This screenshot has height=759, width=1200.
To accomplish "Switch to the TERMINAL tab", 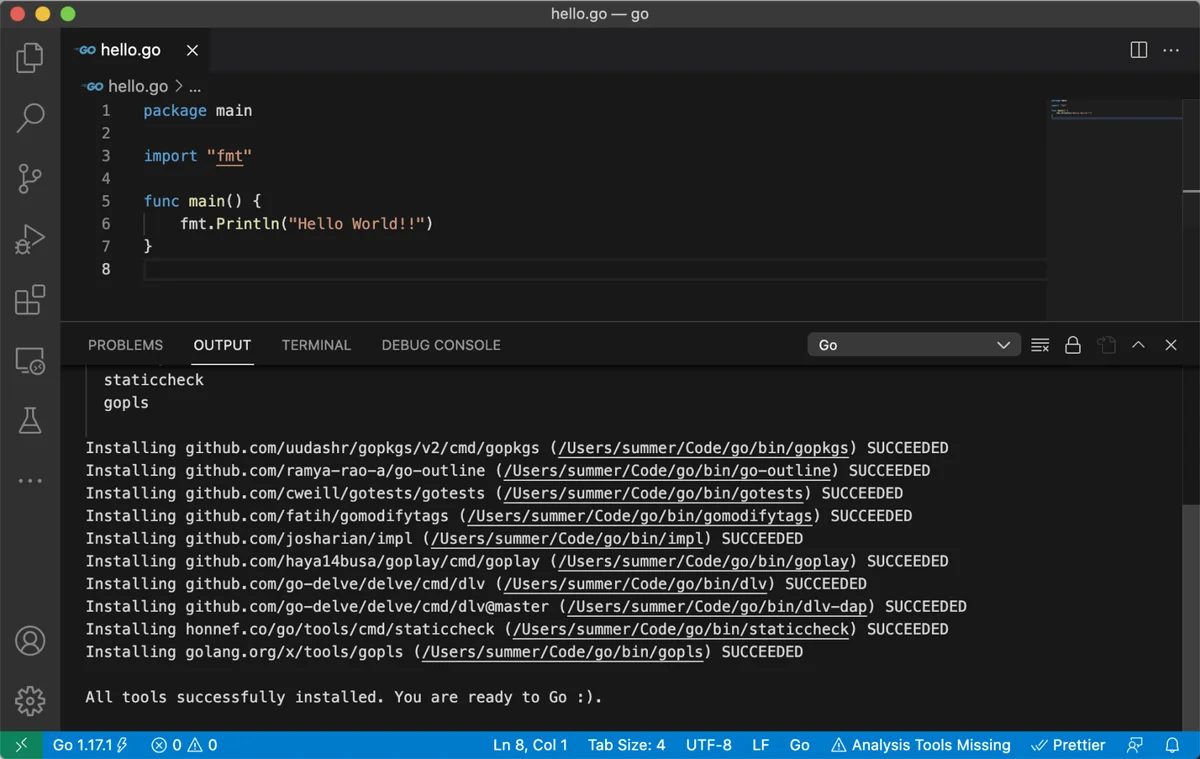I will click(316, 345).
